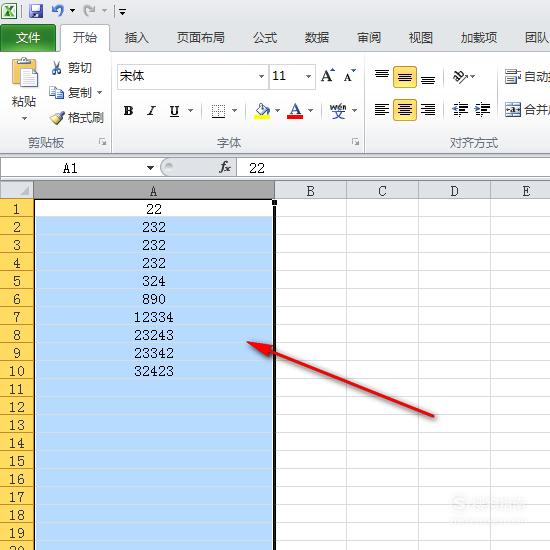Click the Select All corner triangle
Image resolution: width=550 pixels, height=550 pixels.
[17, 190]
